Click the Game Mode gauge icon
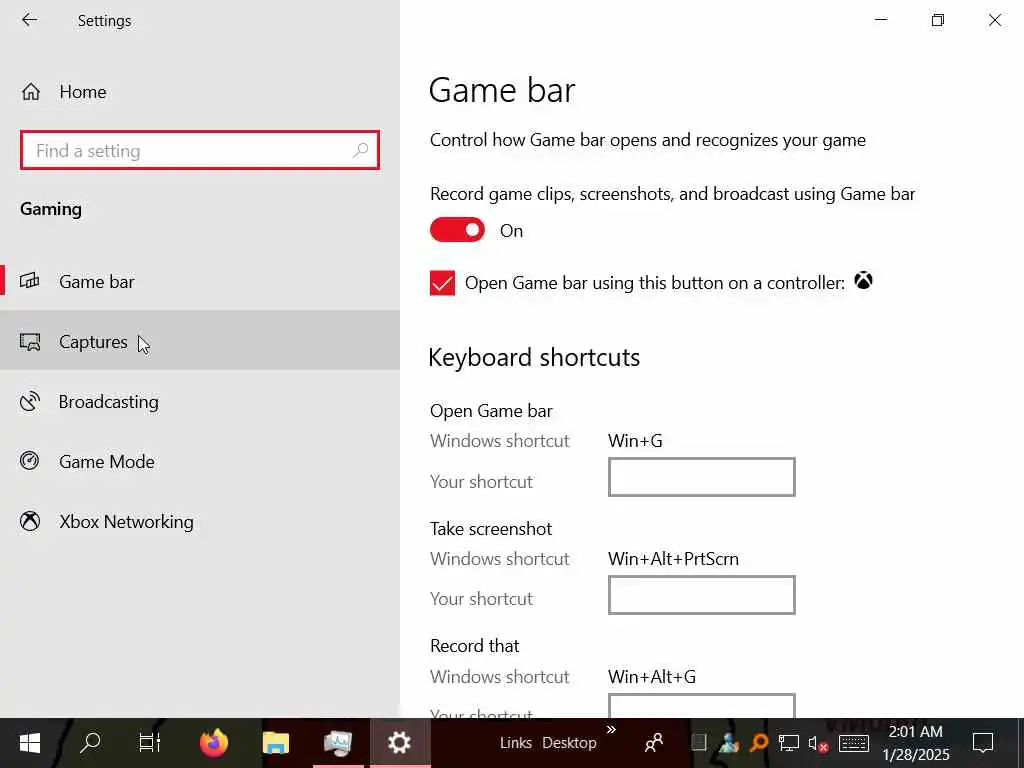 click(30, 461)
